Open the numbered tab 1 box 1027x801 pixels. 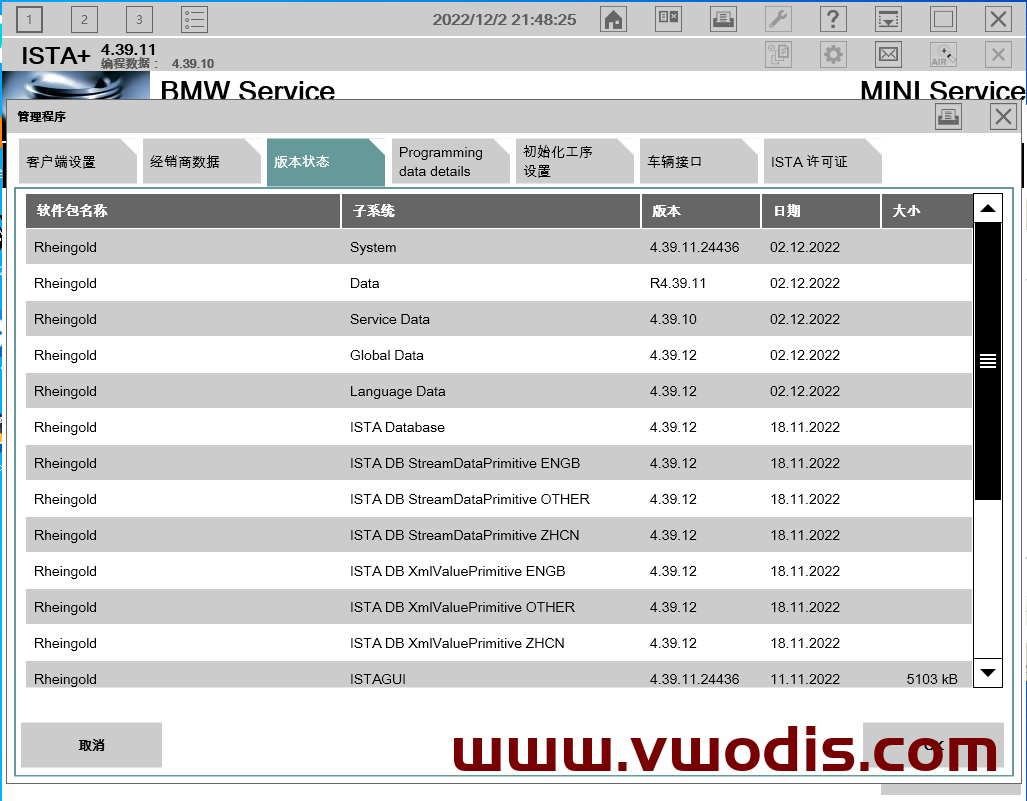click(x=29, y=19)
